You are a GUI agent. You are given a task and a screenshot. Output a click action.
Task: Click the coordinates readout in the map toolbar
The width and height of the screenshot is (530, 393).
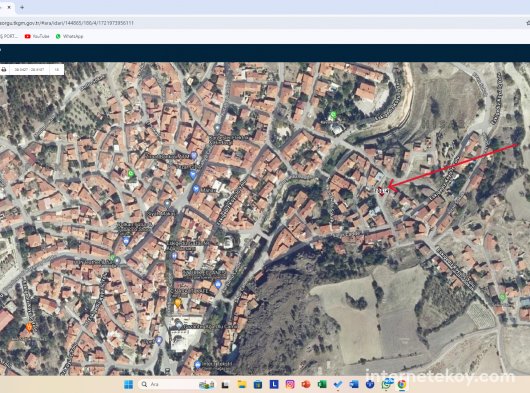[x=29, y=70]
